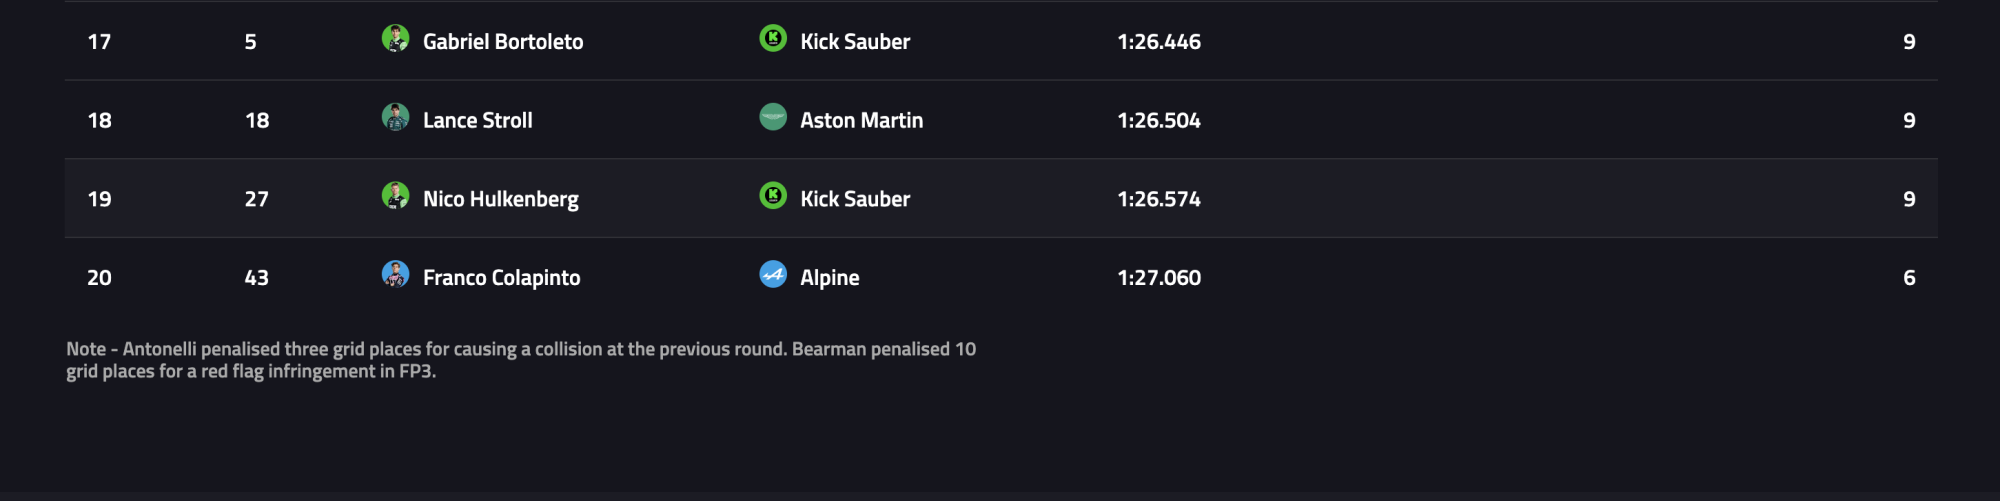Click the 1:27.060 lap time
Image resolution: width=2000 pixels, height=501 pixels.
tap(1159, 278)
